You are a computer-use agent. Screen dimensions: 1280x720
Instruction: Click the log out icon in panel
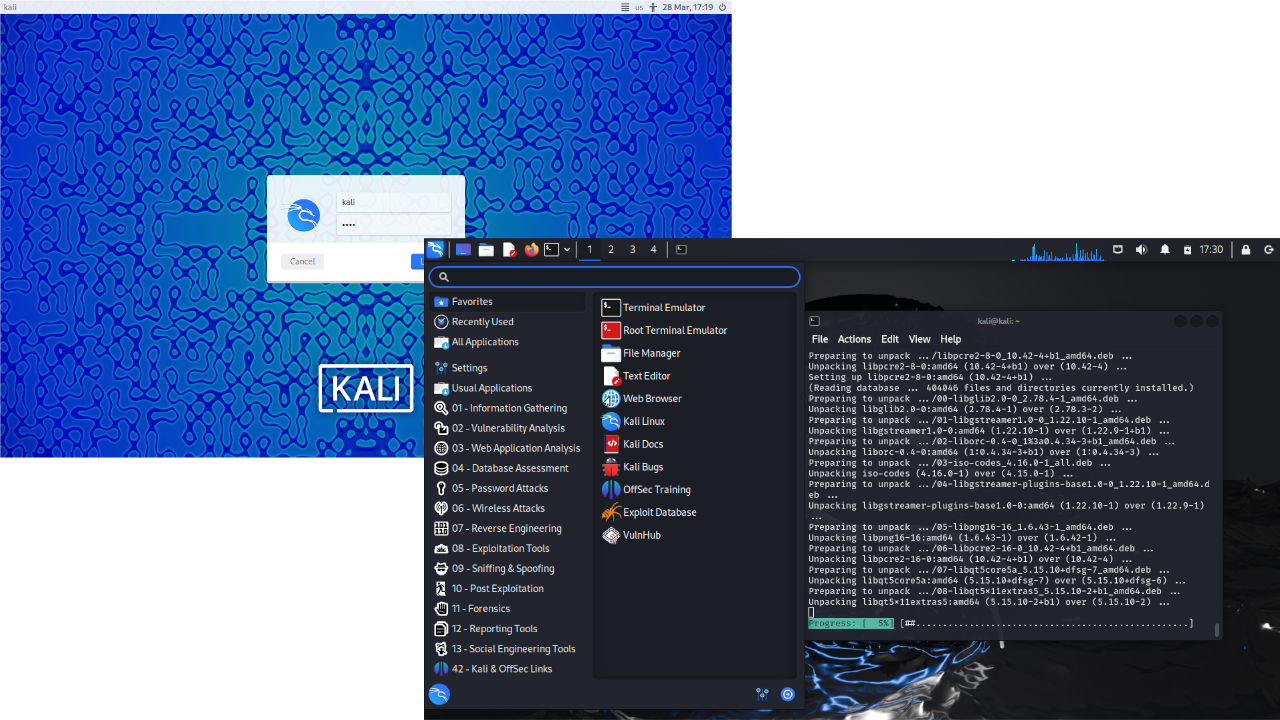pos(1269,249)
